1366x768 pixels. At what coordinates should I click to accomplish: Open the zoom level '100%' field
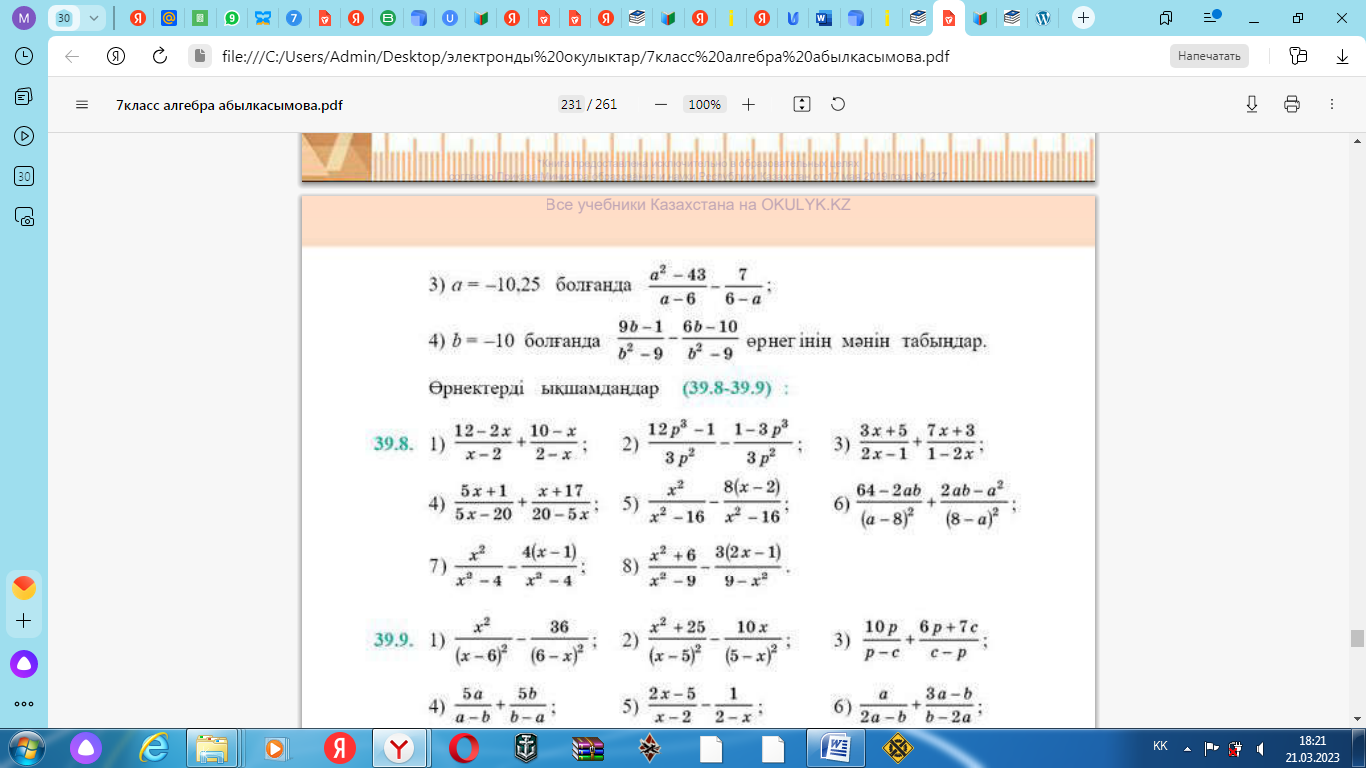pyautogui.click(x=704, y=104)
